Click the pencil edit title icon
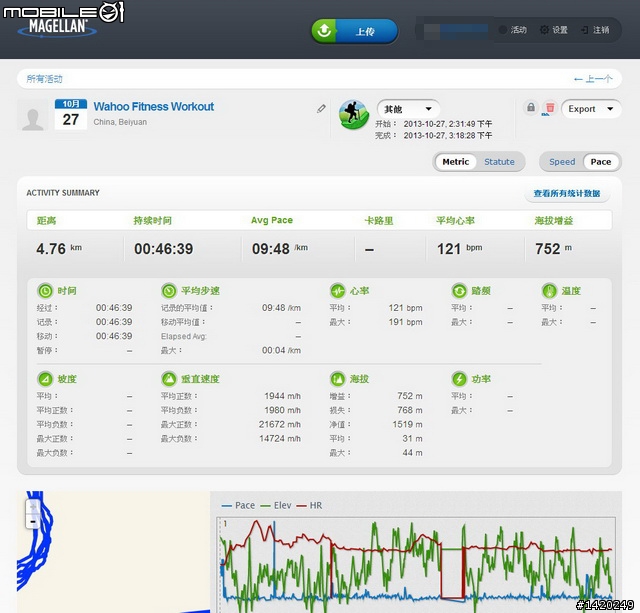The width and height of the screenshot is (640, 613). [x=321, y=109]
